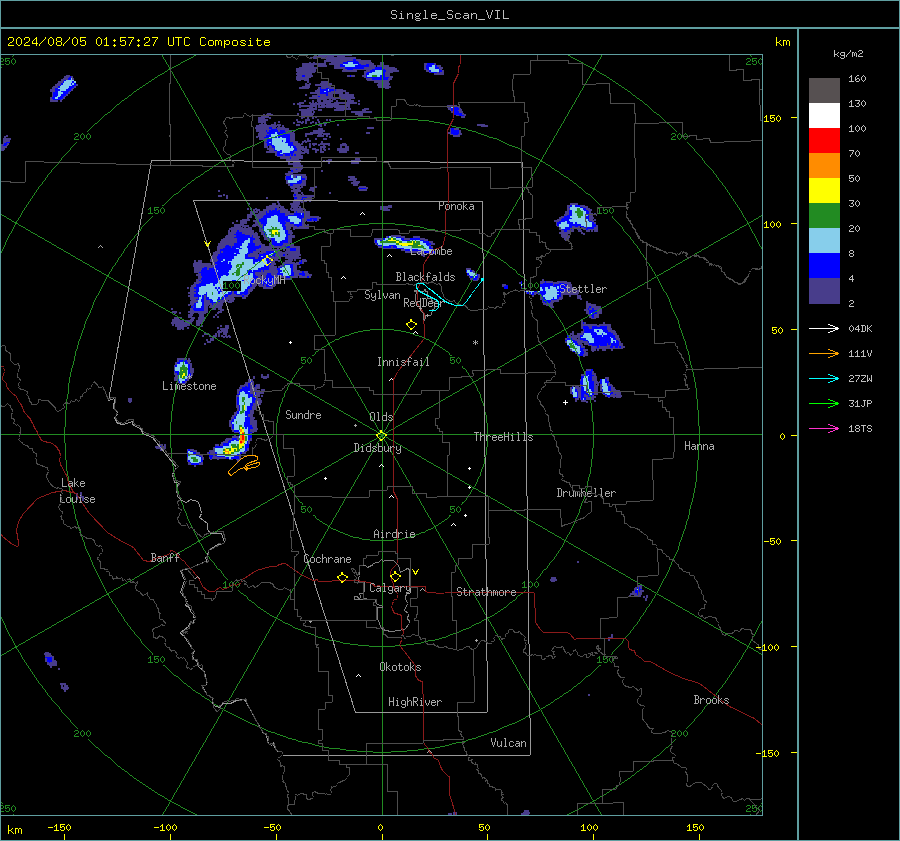Click the Single_Scan_VIL title
The image size is (900, 841).
click(x=449, y=14)
